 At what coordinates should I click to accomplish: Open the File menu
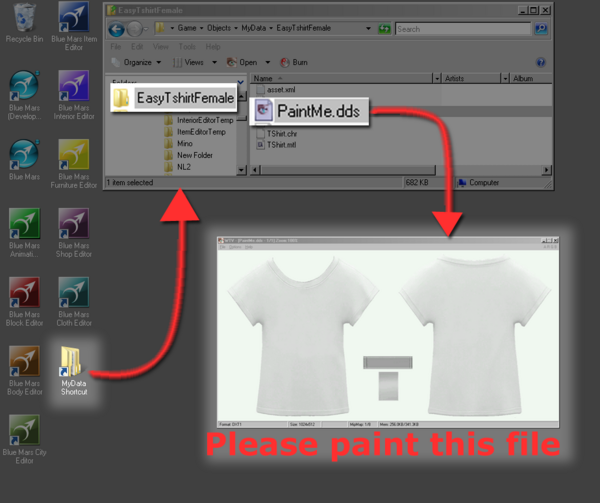click(x=116, y=47)
